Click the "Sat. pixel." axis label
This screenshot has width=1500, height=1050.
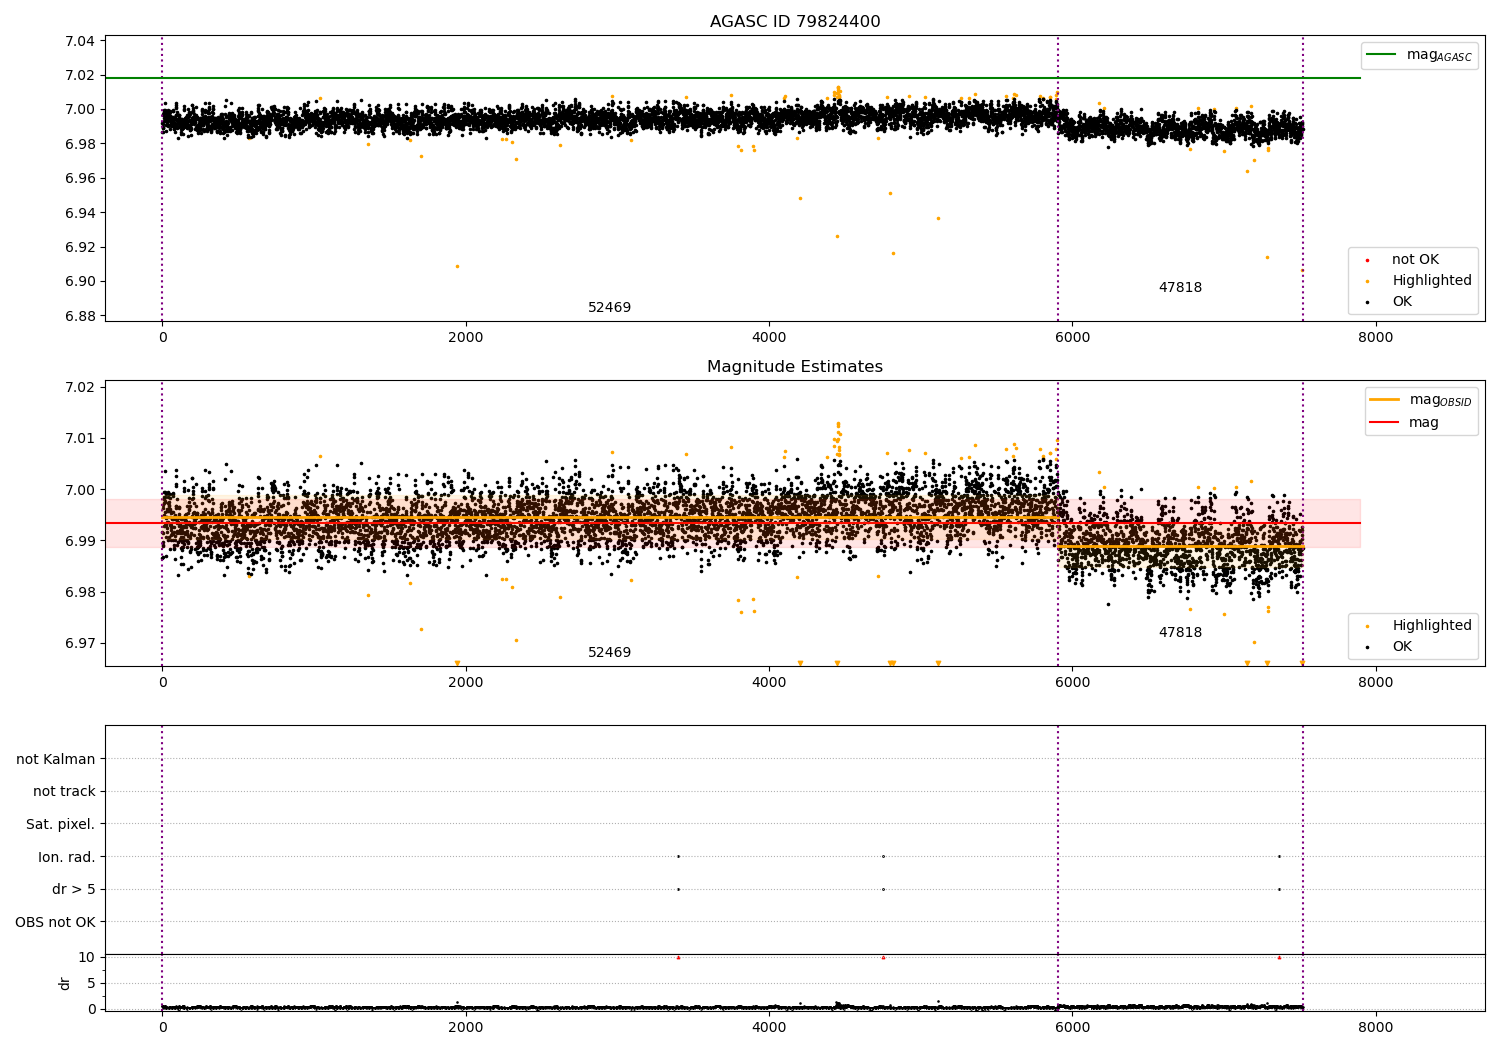[x=60, y=825]
